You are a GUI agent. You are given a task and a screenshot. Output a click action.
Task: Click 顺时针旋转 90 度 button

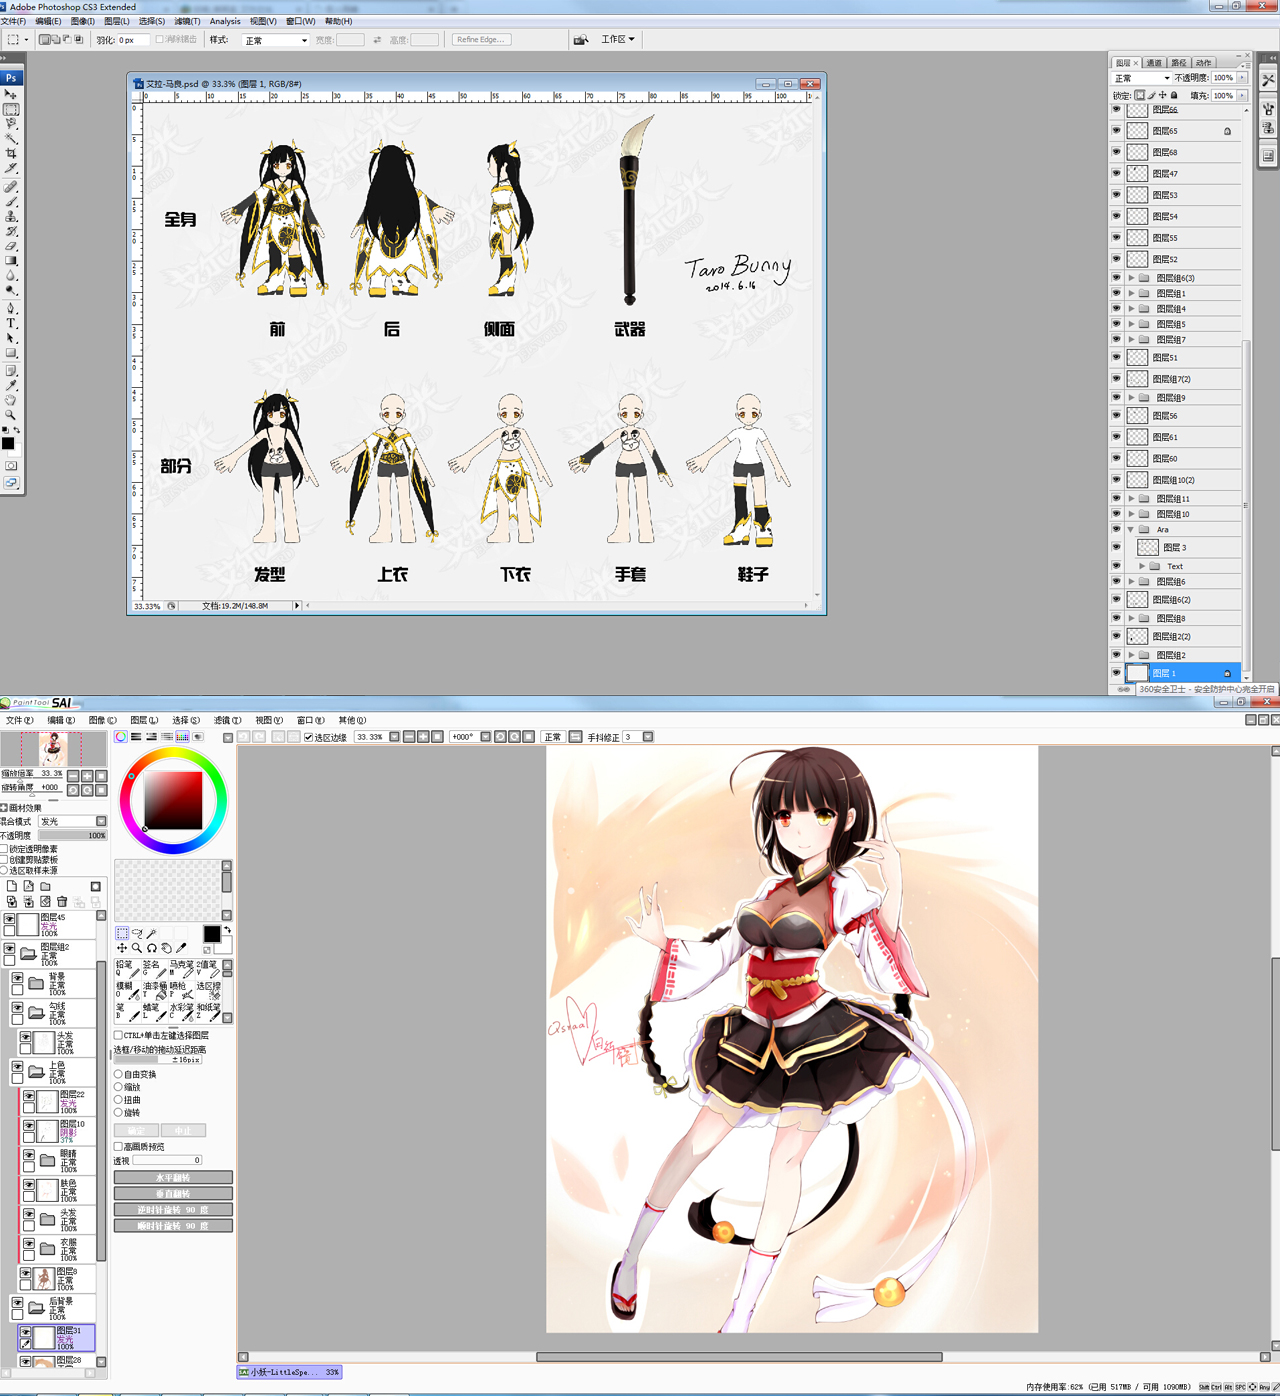tap(173, 1226)
